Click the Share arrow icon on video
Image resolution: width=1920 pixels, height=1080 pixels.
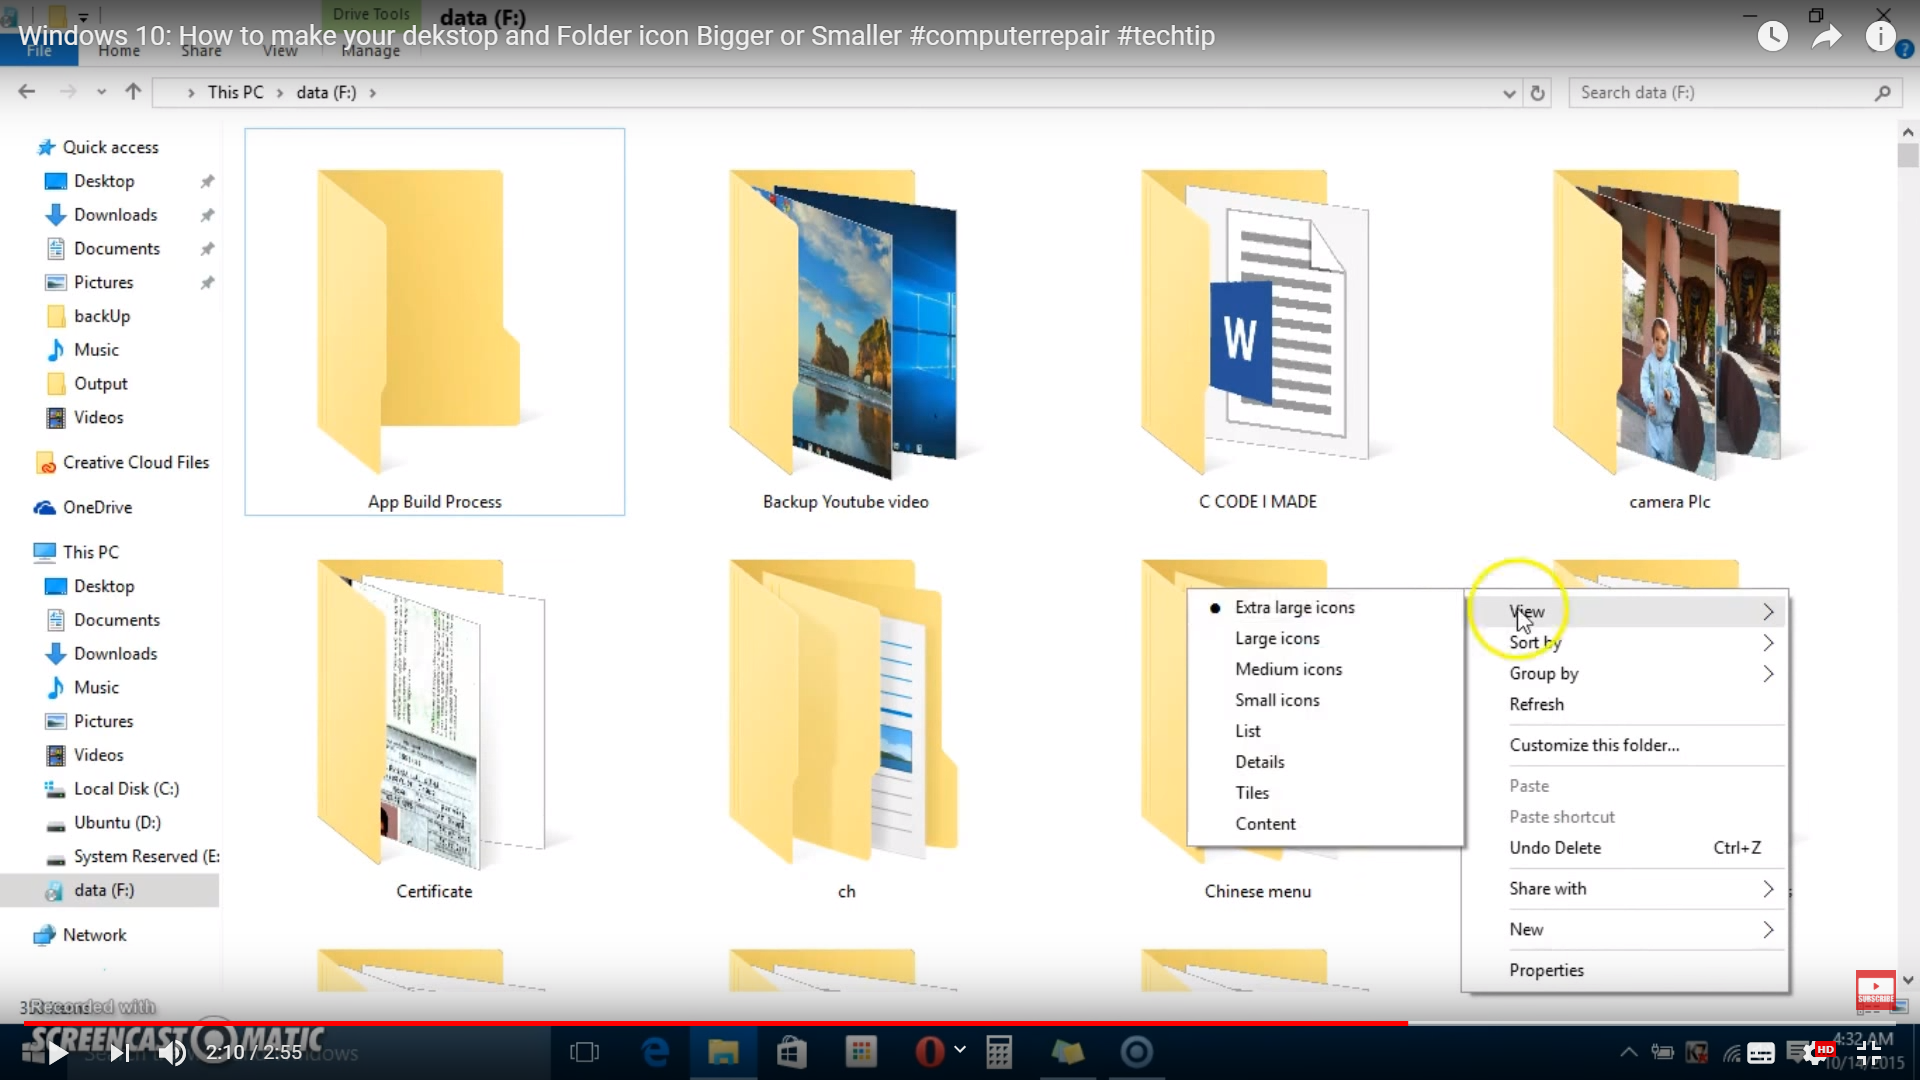click(x=1827, y=37)
